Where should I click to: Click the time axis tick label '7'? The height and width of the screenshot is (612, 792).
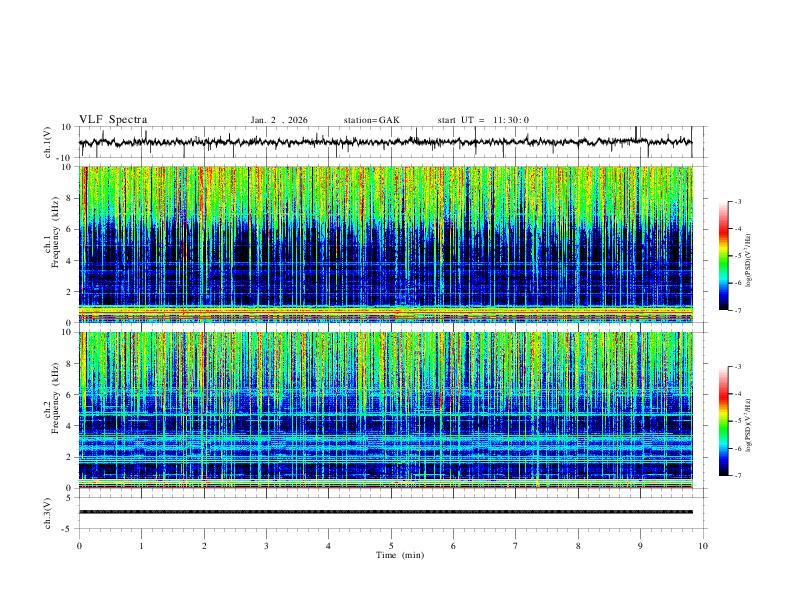[x=516, y=546]
